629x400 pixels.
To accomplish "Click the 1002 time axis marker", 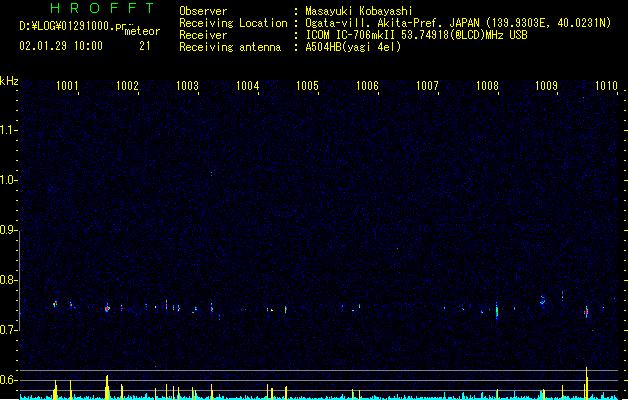I will coord(127,86).
